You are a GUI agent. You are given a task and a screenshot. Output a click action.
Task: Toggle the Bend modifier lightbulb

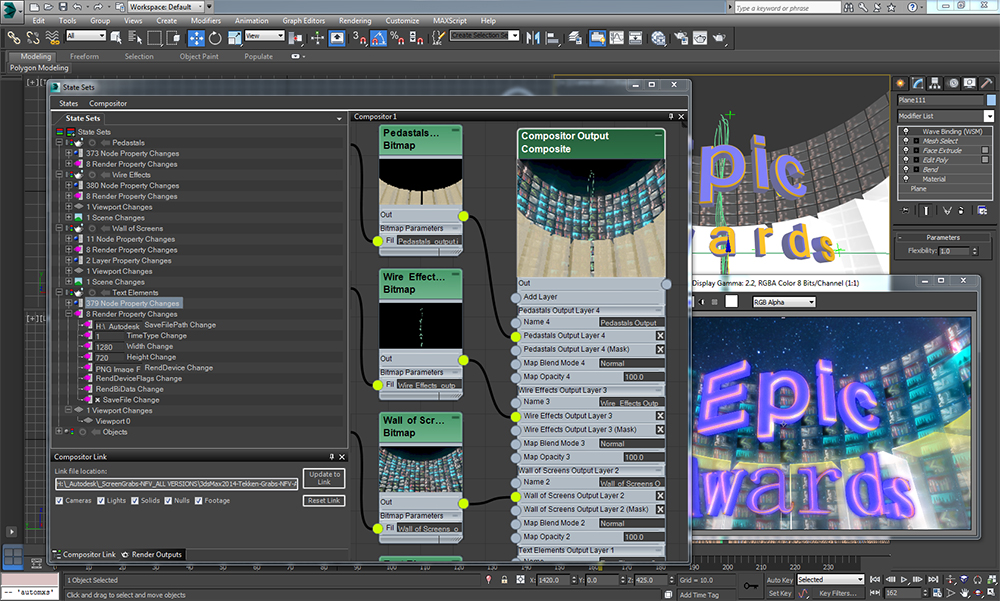906,169
